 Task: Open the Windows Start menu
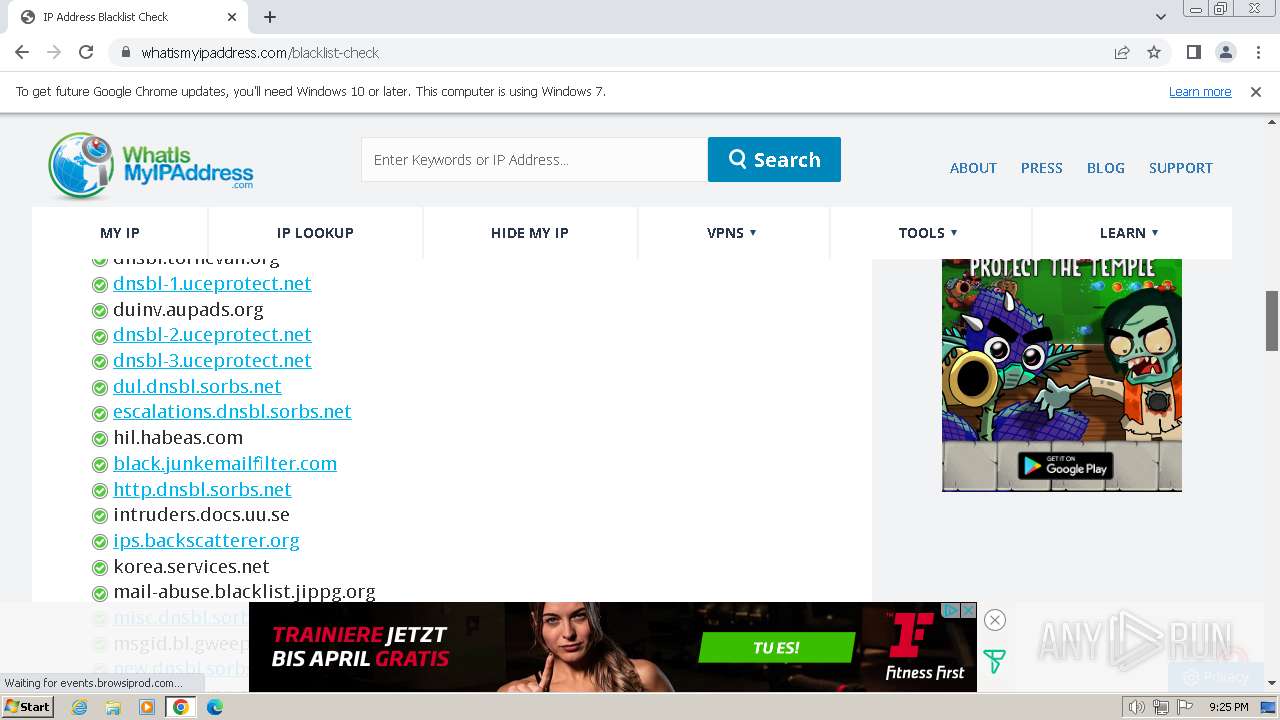(27, 707)
